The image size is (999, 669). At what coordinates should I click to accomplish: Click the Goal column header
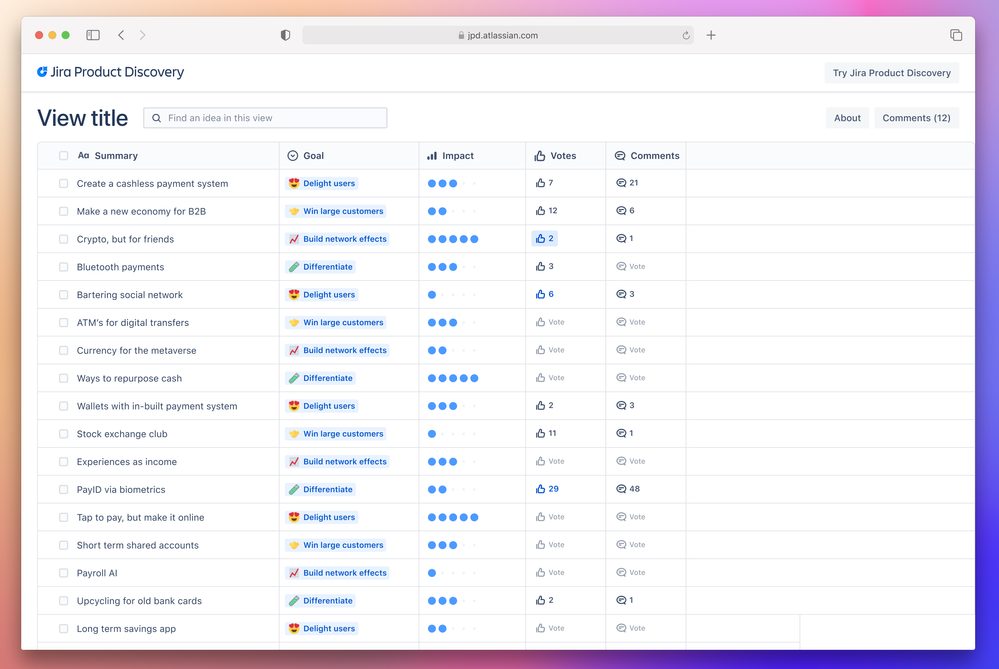pyautogui.click(x=306, y=155)
